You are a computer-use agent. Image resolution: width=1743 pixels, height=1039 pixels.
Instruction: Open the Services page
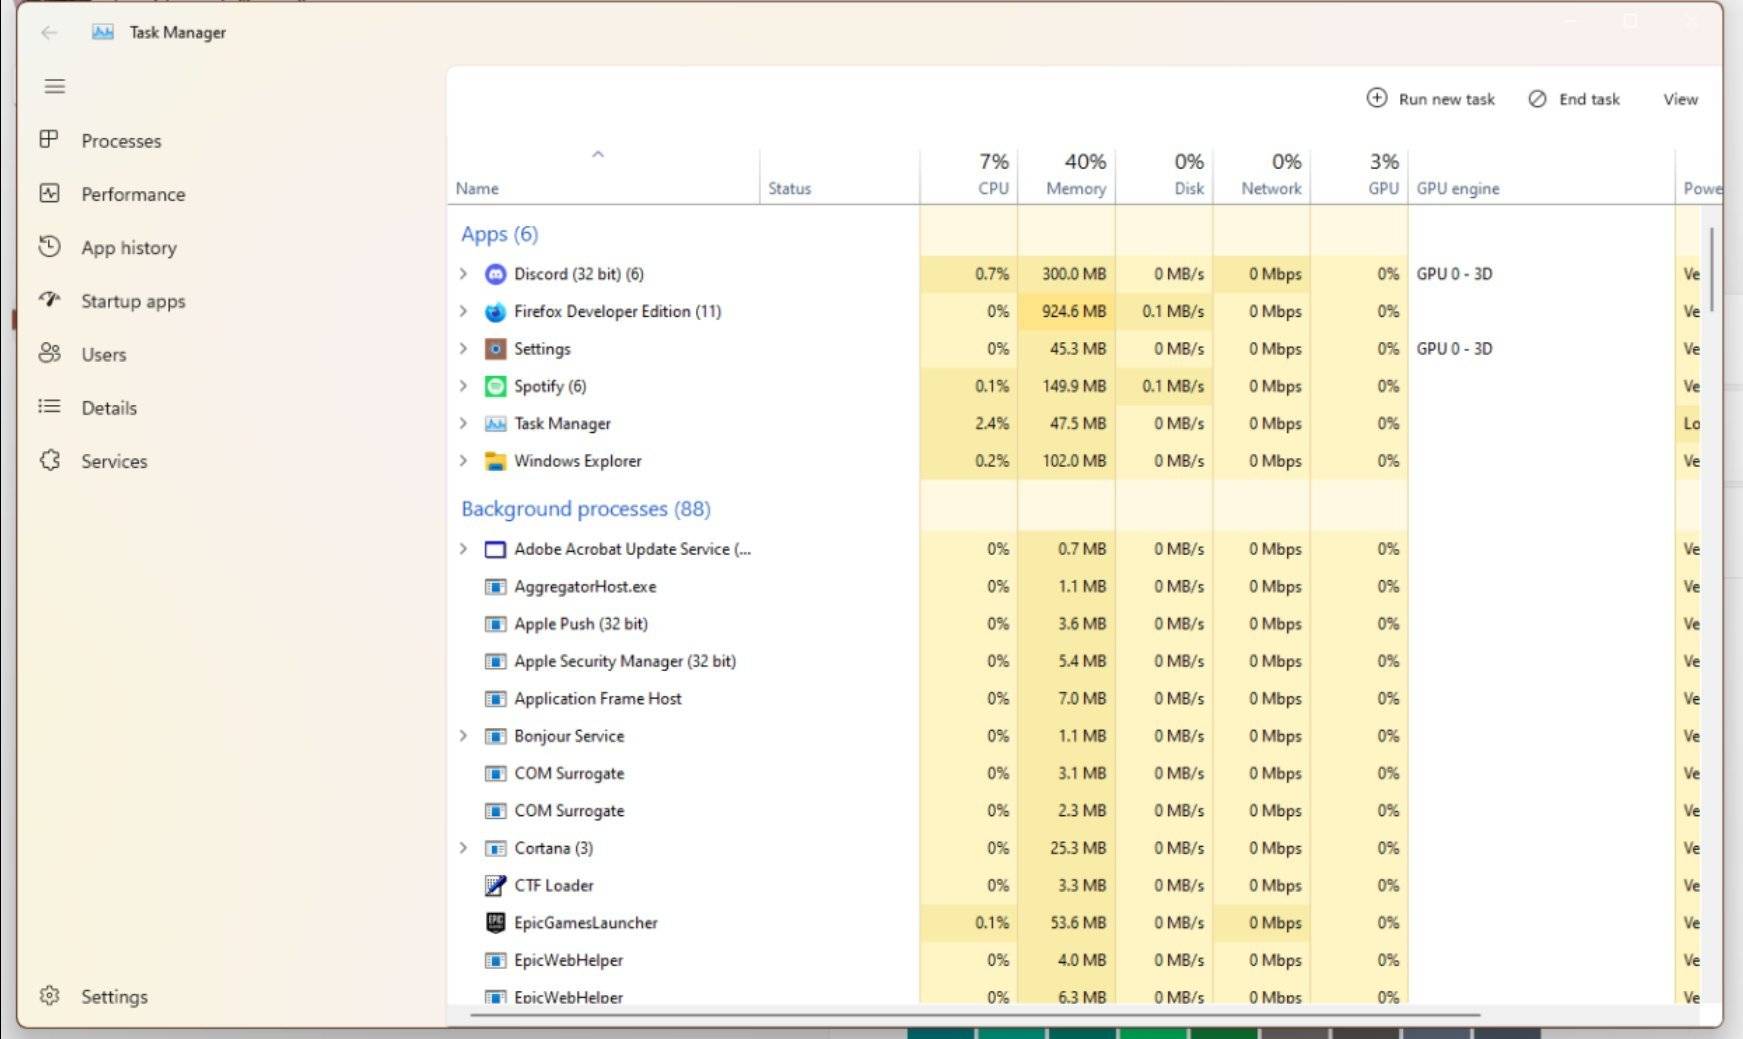pos(114,461)
